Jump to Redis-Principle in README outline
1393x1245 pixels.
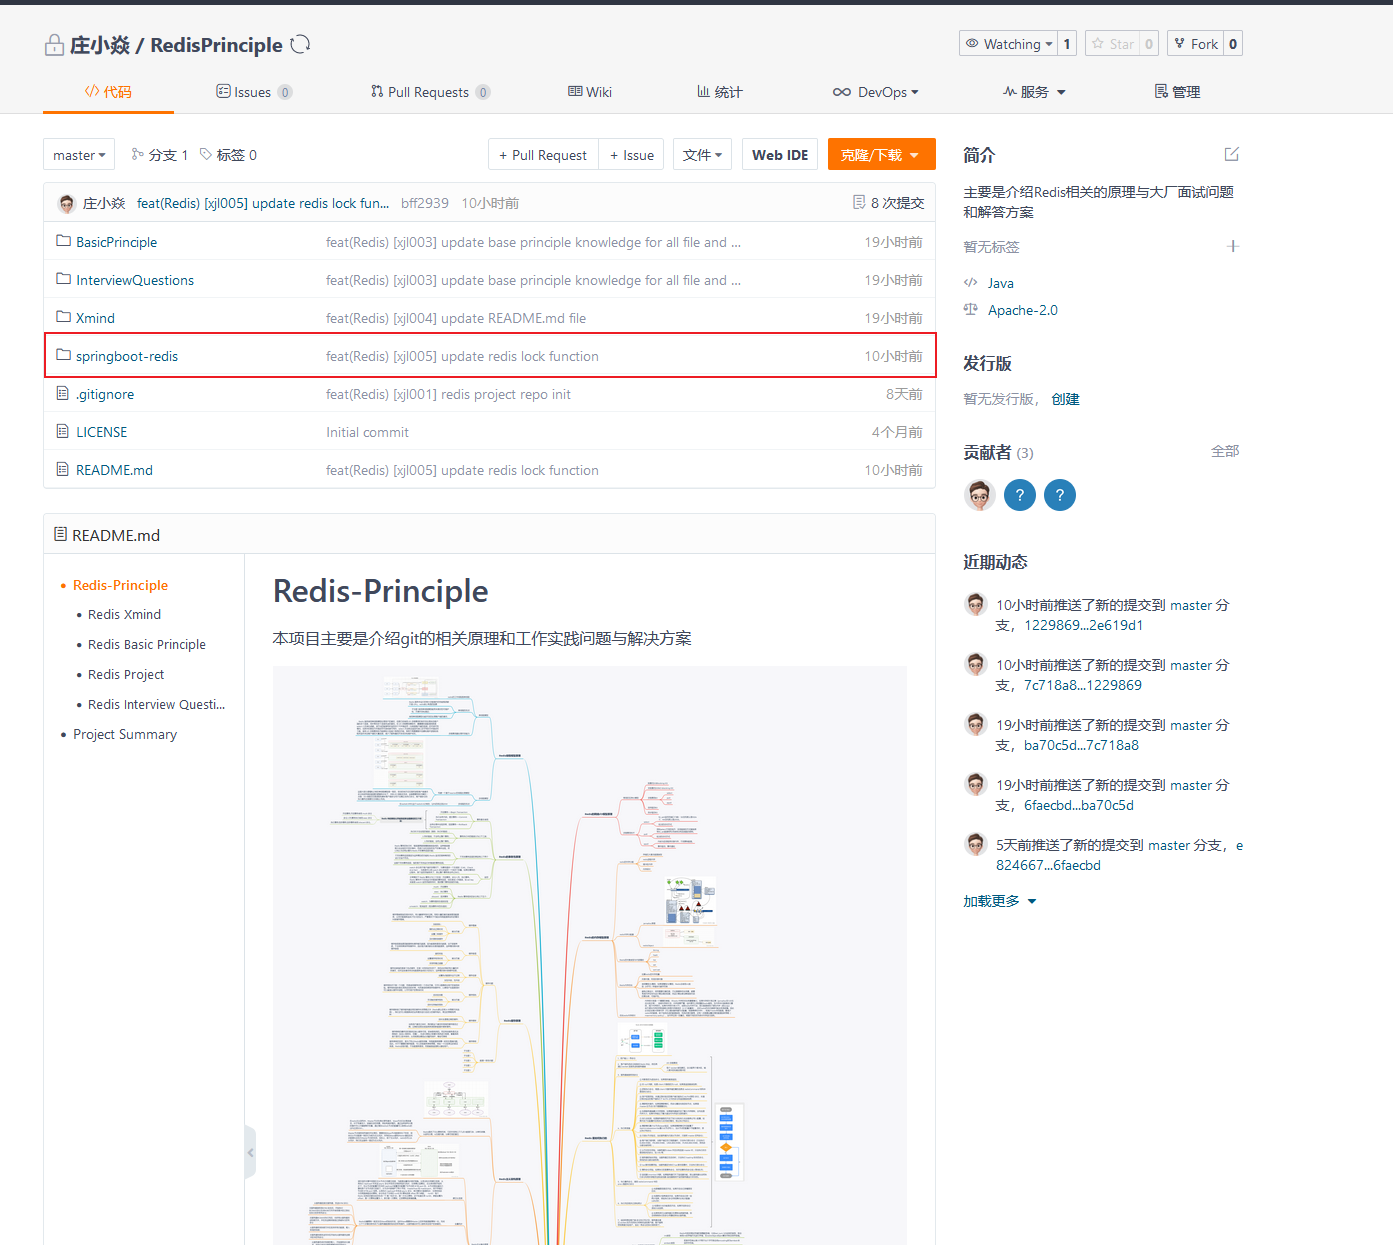pos(120,585)
